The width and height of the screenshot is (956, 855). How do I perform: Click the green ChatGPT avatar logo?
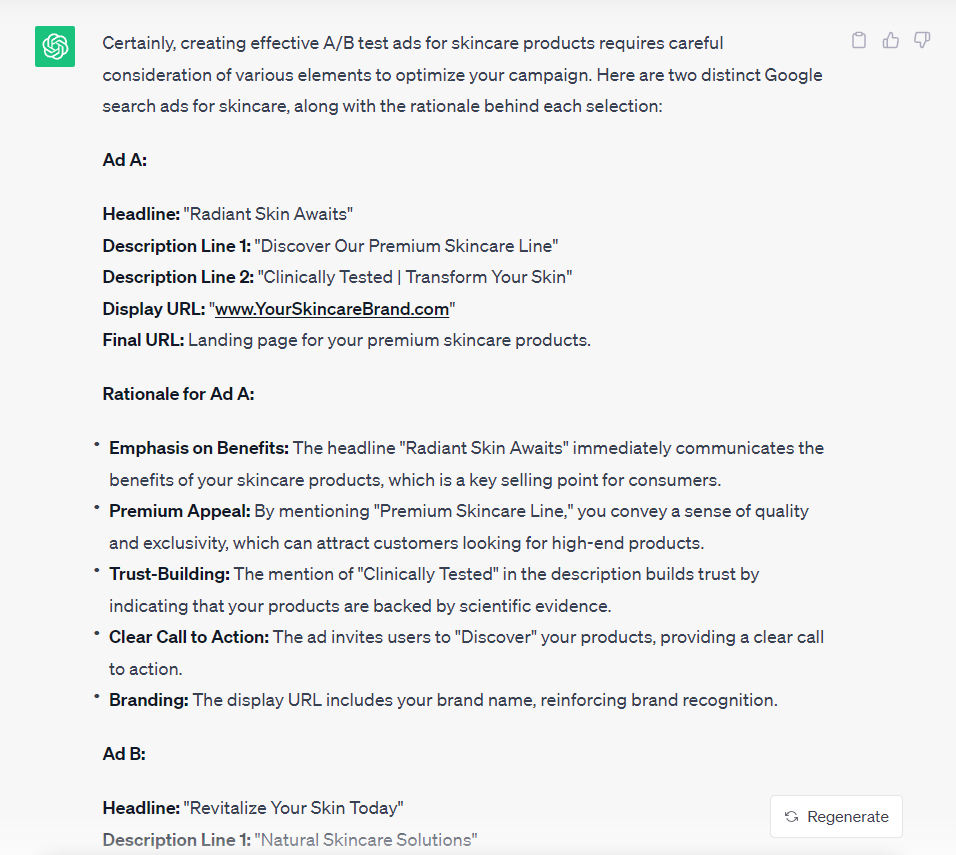[x=55, y=47]
